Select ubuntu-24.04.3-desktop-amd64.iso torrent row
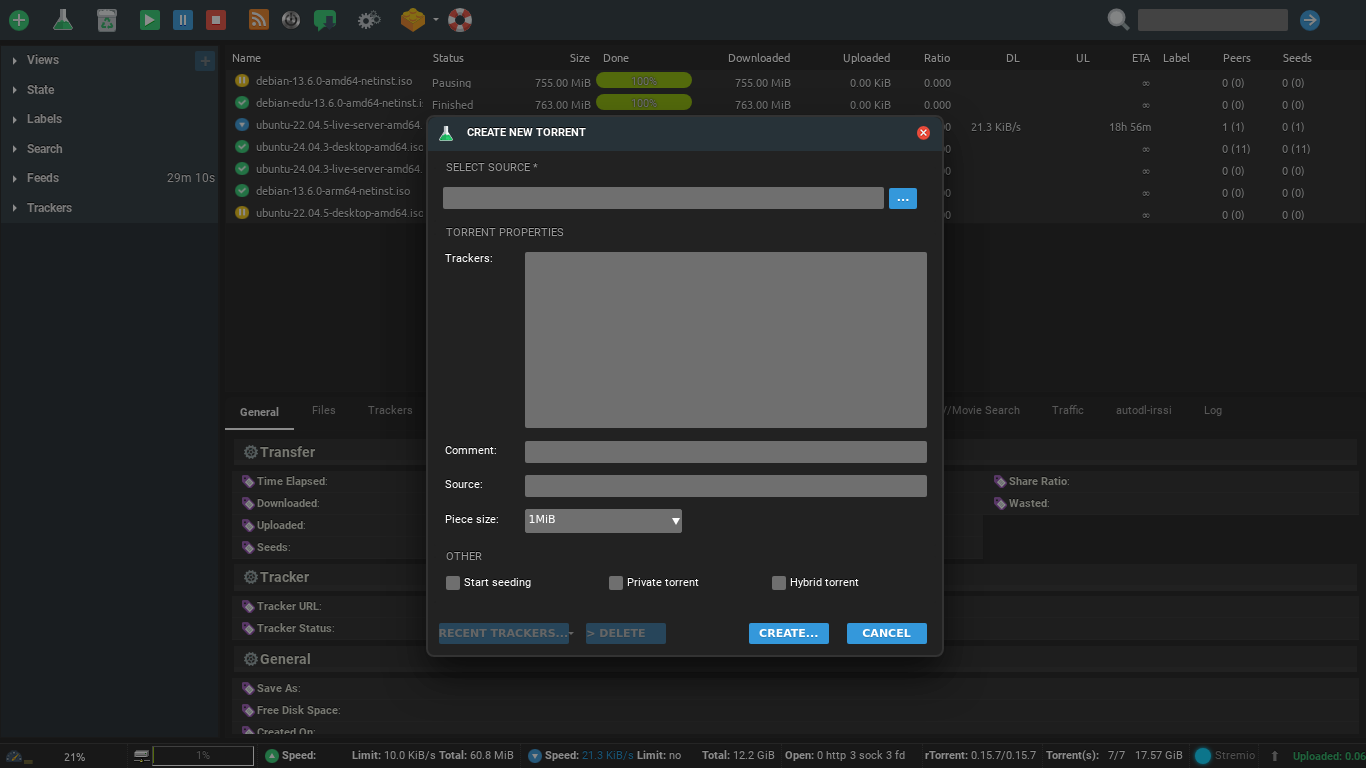The width and height of the screenshot is (1366, 768). pyautogui.click(x=339, y=147)
